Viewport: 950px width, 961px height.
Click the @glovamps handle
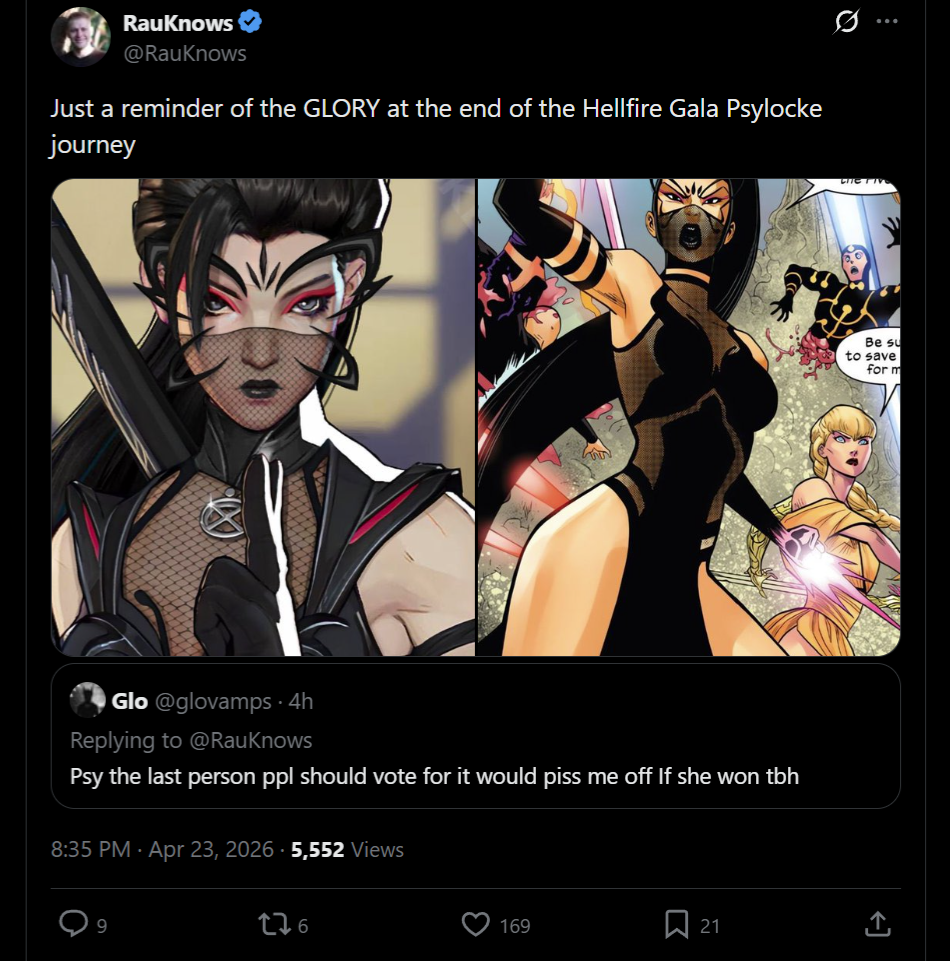[x=213, y=701]
